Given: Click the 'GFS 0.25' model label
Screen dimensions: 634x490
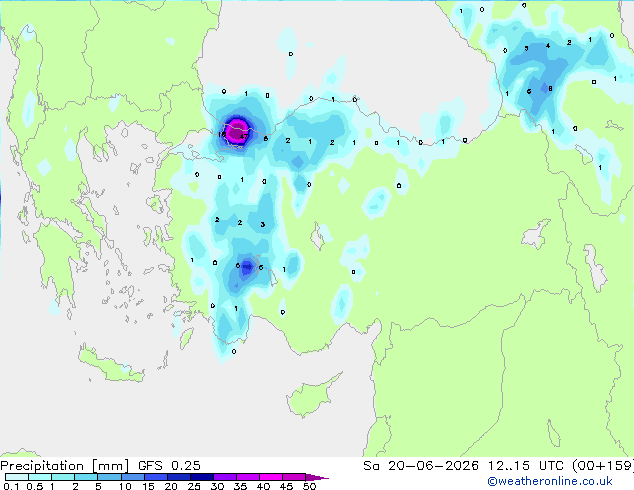Looking at the screenshot, I should pyautogui.click(x=169, y=466).
